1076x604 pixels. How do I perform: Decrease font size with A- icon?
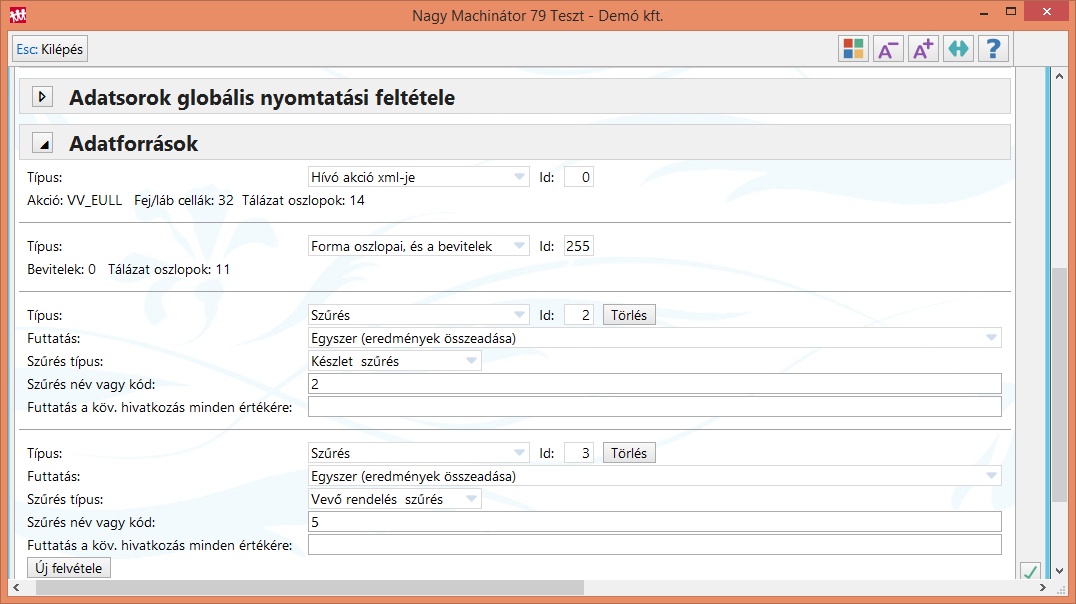(x=888, y=49)
